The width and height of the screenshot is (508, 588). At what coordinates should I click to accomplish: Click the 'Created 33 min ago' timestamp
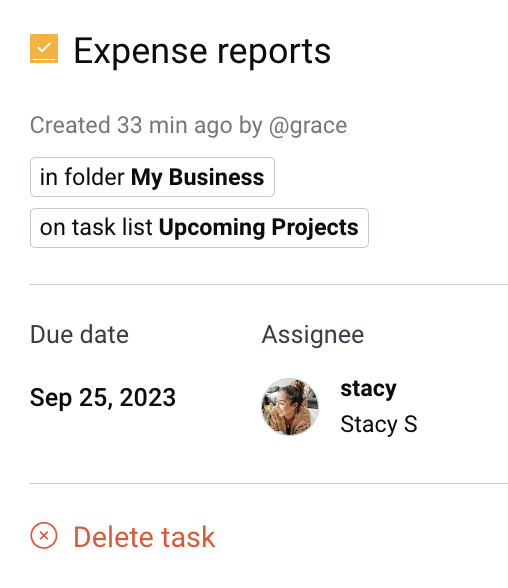[131, 125]
